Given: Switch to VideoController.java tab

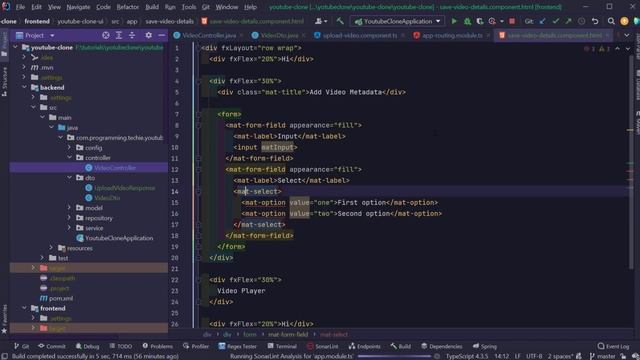Looking at the screenshot, I should (209, 36).
